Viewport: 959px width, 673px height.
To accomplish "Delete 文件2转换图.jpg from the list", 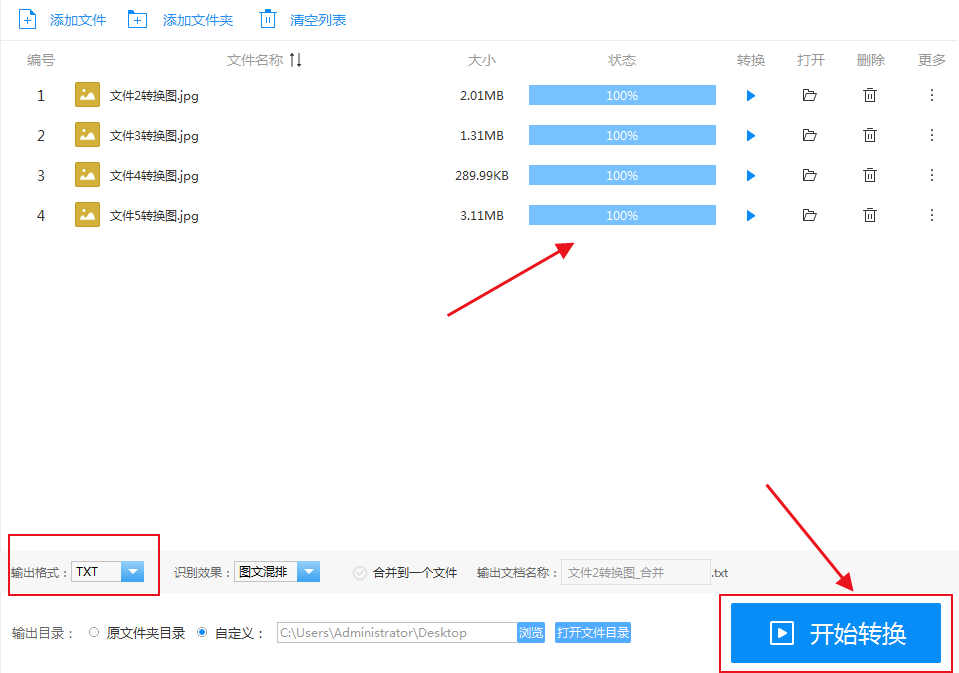I will click(x=870, y=95).
